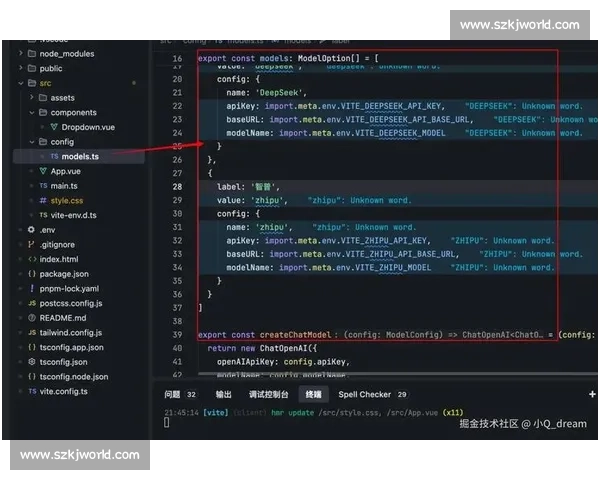The image size is (600, 480).
Task: Click git icon beside .gitignore
Action: [31, 244]
